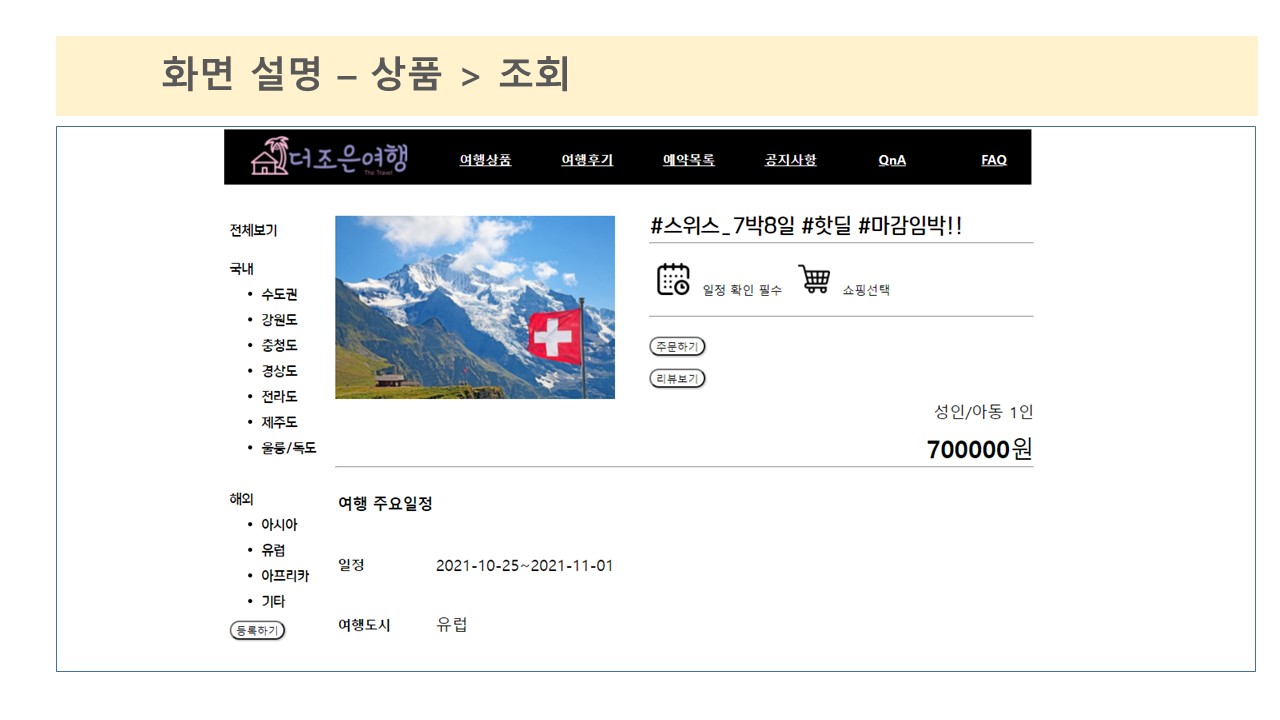Click the date range 2021-10-25~2021-11-01
1280x720 pixels.
524,566
